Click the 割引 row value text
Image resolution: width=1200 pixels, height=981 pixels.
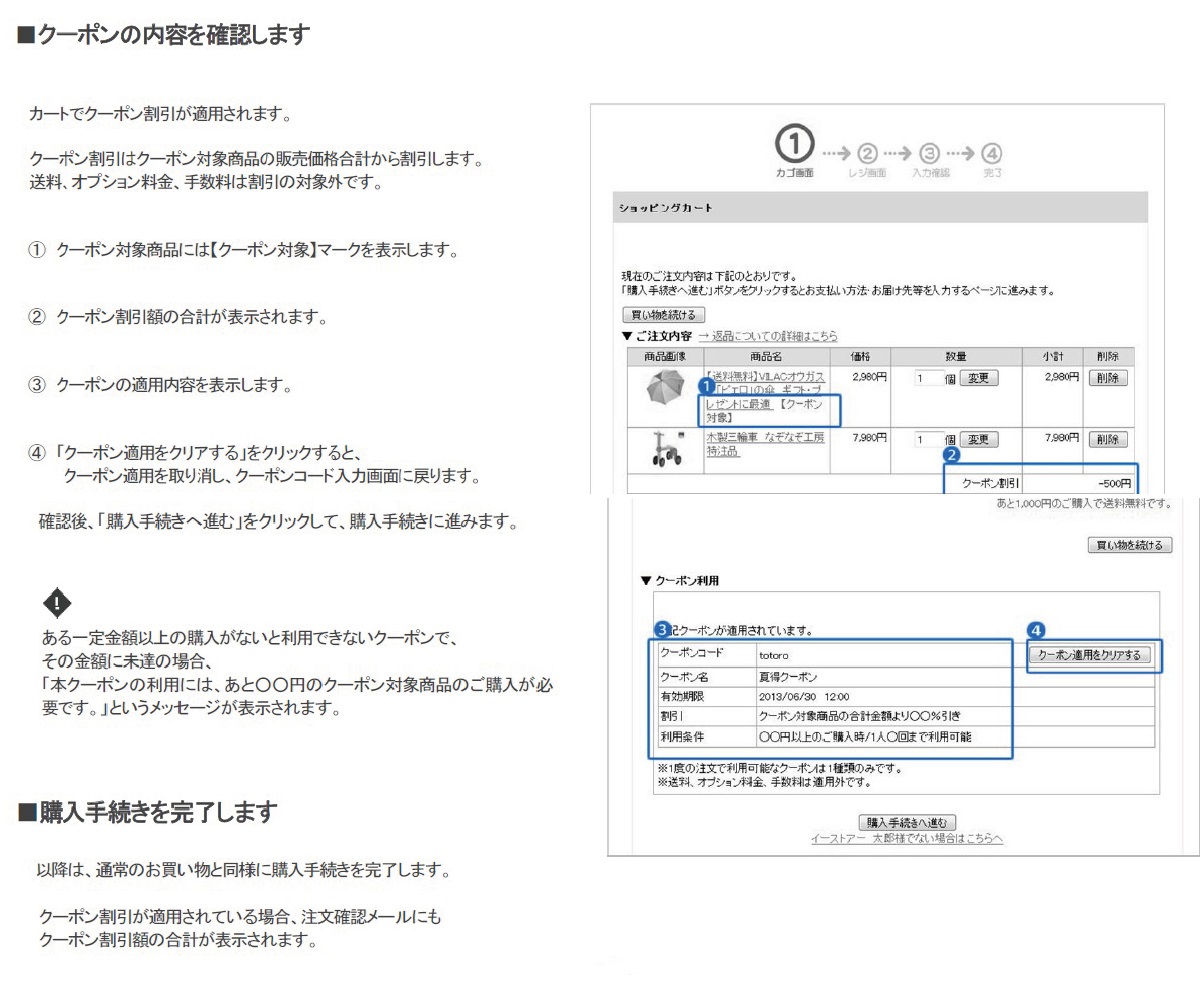[x=860, y=717]
